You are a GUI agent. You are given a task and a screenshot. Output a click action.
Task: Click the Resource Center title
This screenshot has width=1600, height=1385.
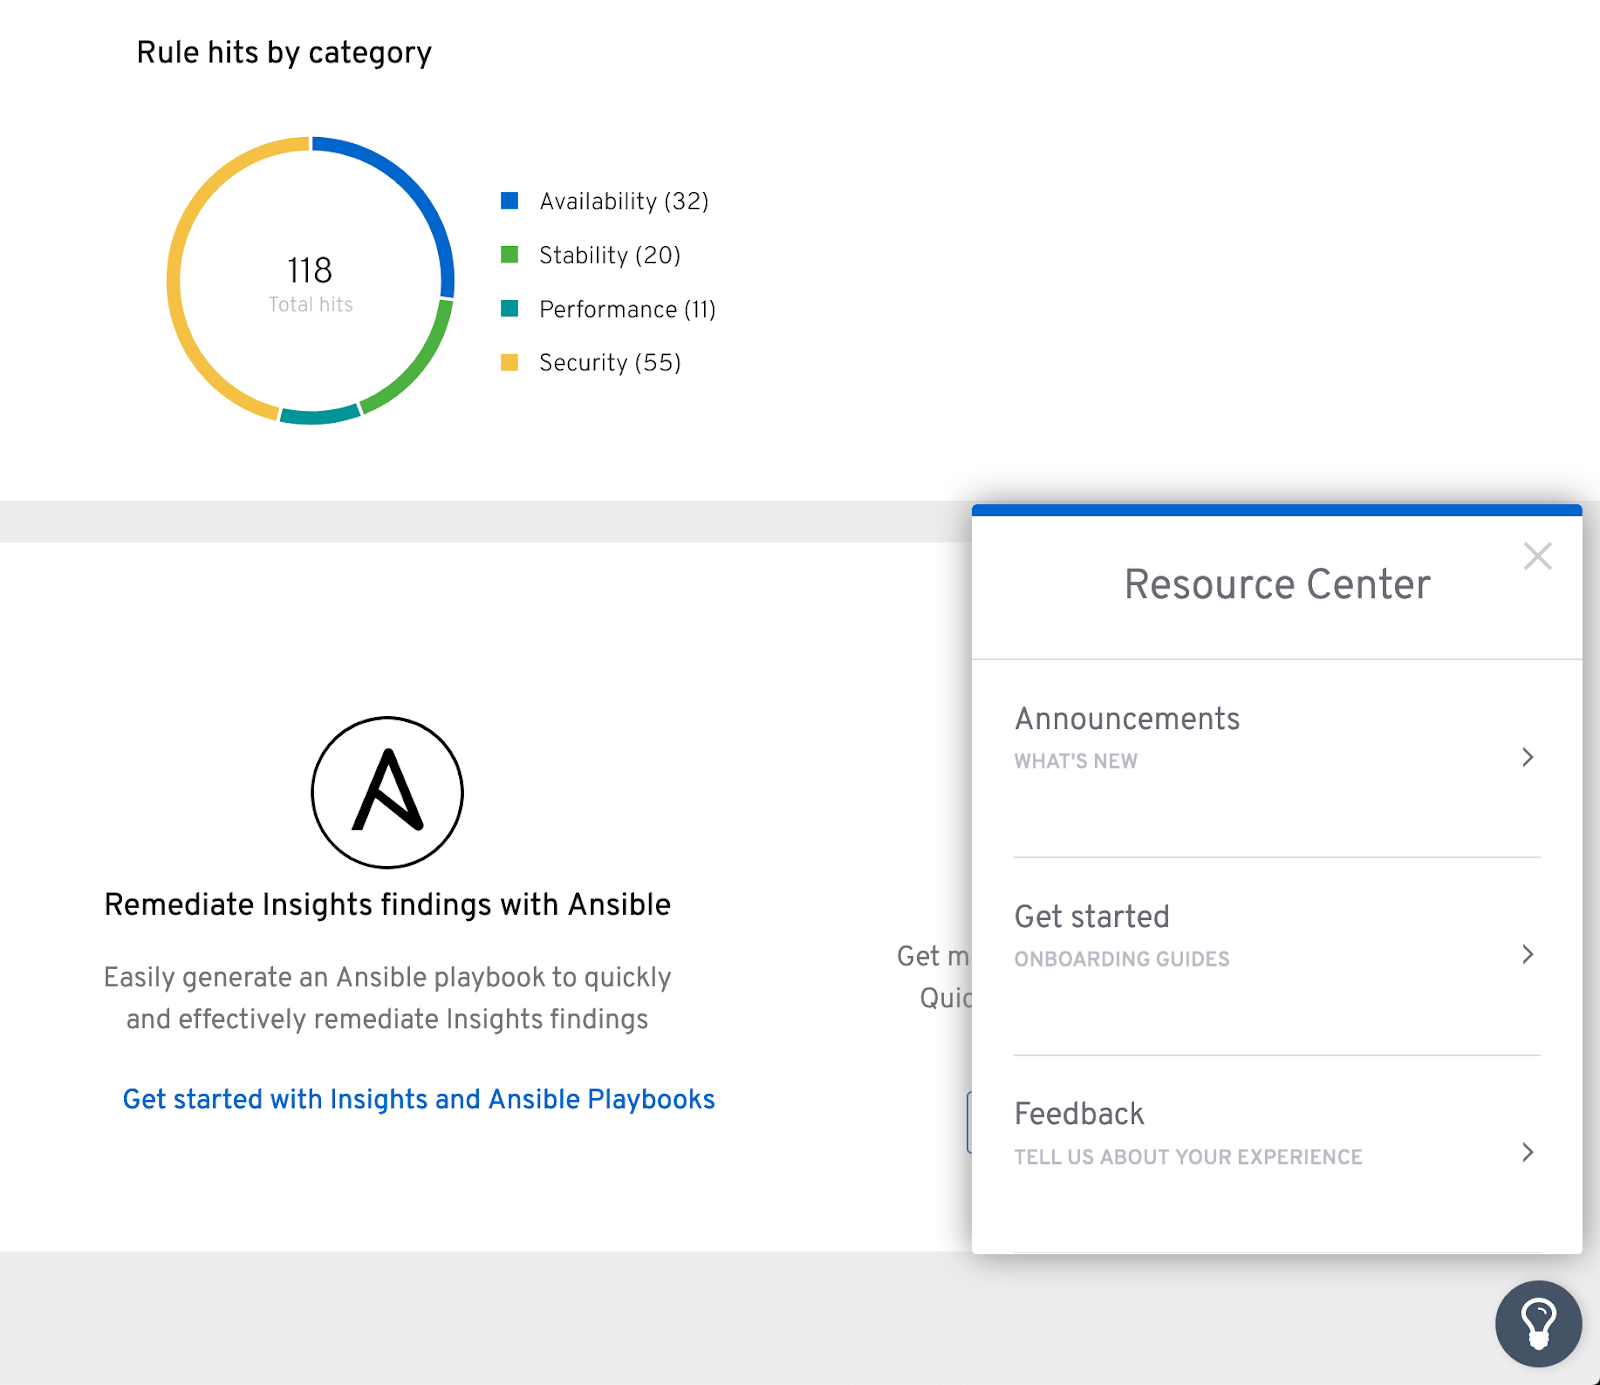[x=1277, y=584]
